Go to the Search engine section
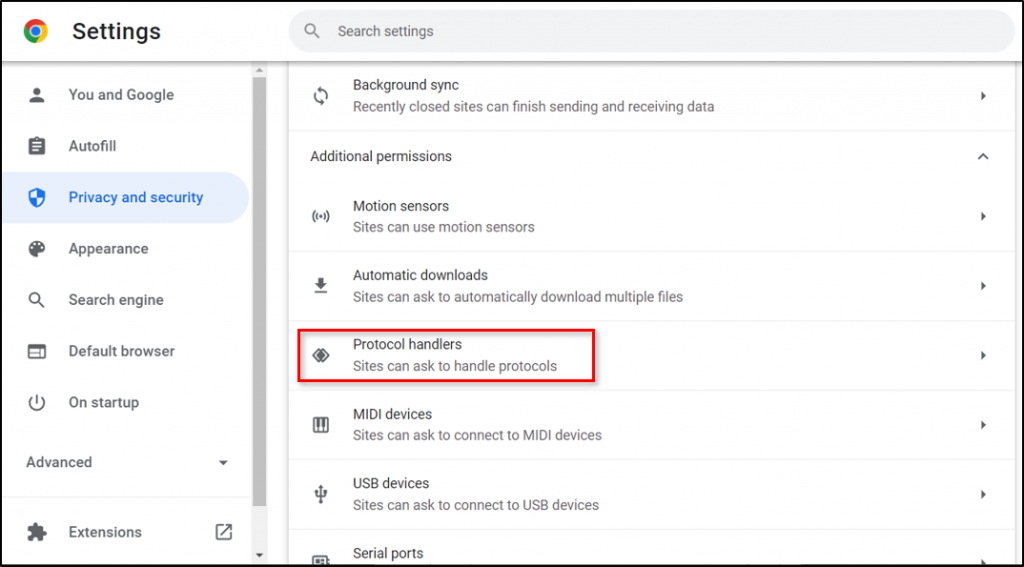Viewport: 1024px width, 567px height. point(116,300)
